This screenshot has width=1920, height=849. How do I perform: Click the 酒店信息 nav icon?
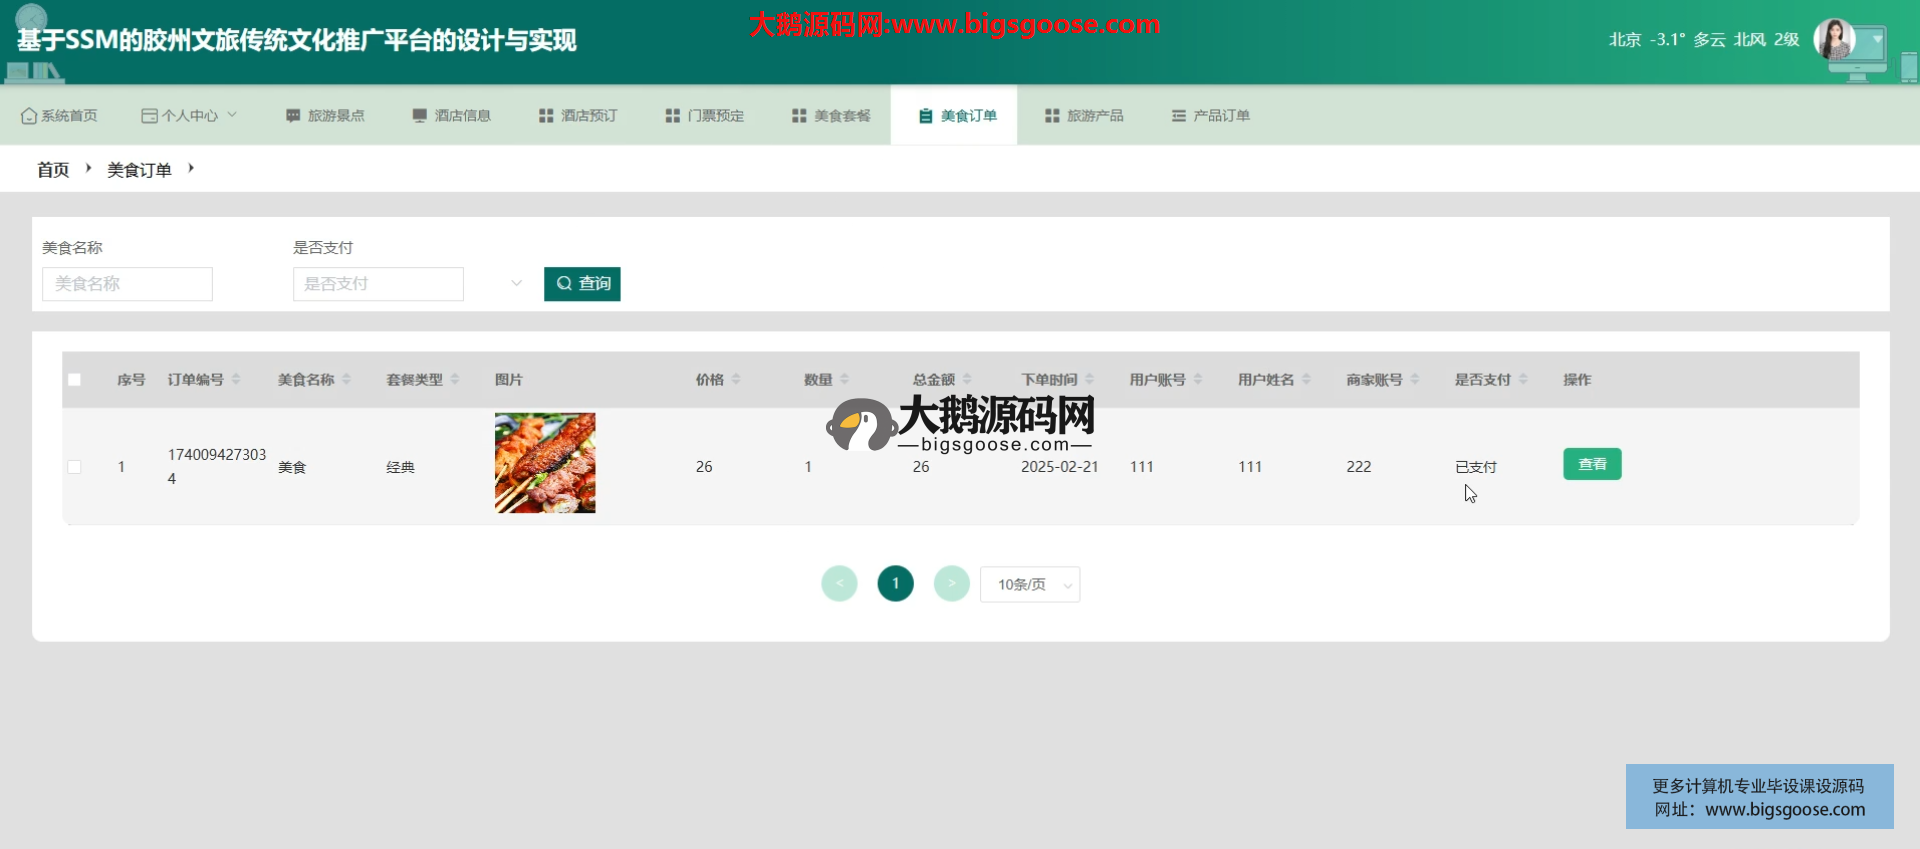pyautogui.click(x=420, y=116)
